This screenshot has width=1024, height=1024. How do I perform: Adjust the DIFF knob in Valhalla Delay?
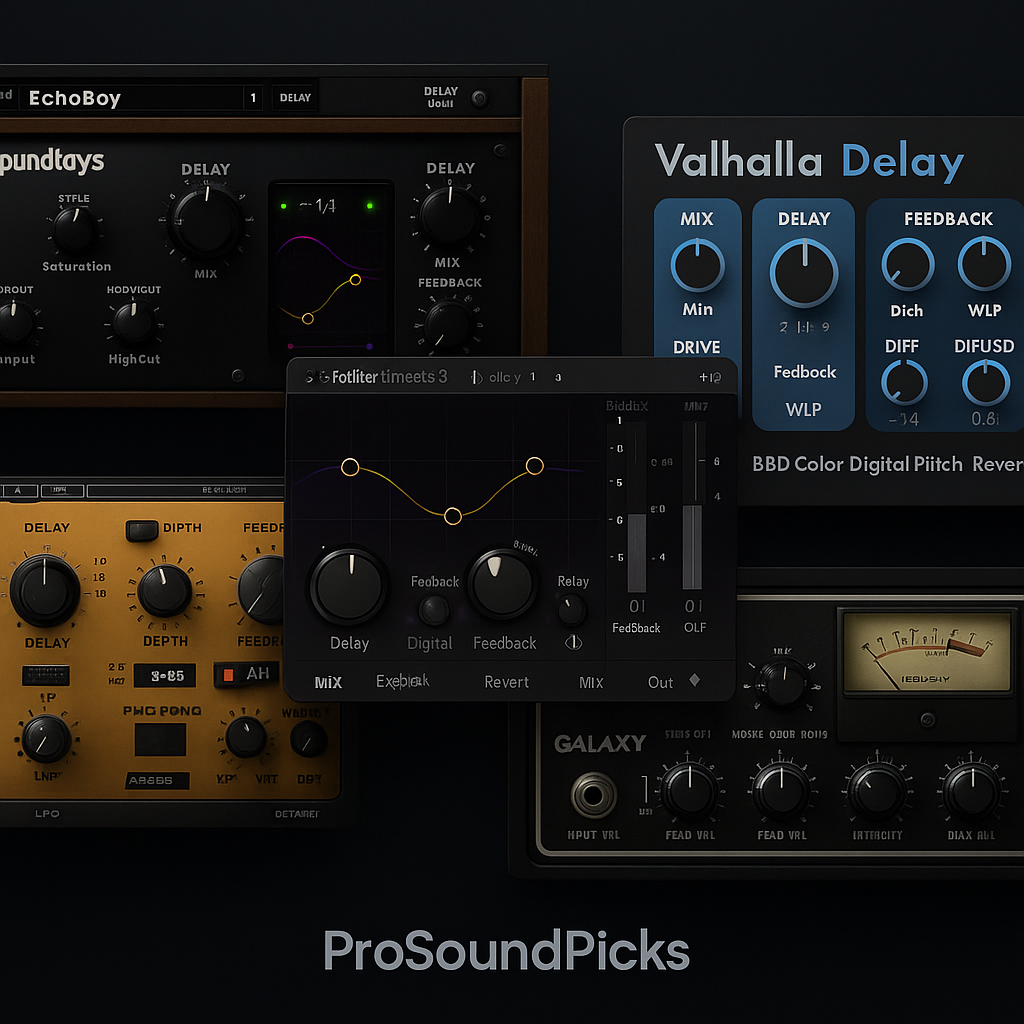[904, 382]
